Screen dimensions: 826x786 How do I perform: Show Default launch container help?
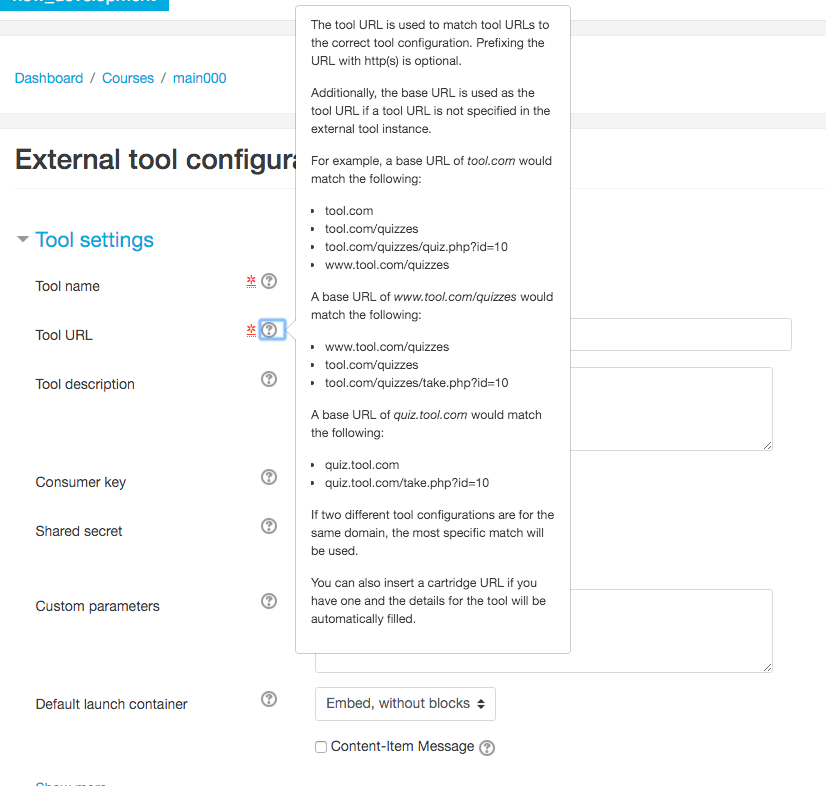tap(269, 699)
